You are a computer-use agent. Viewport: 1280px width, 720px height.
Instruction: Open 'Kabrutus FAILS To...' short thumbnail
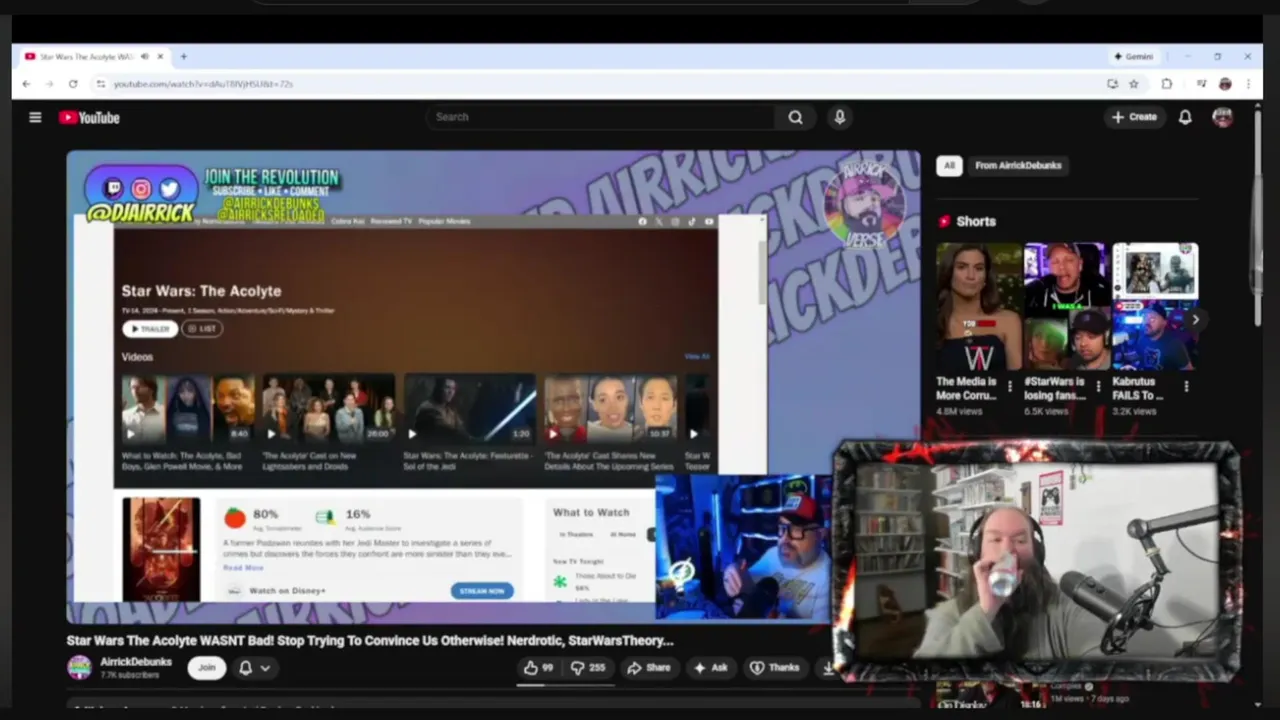[1155, 306]
